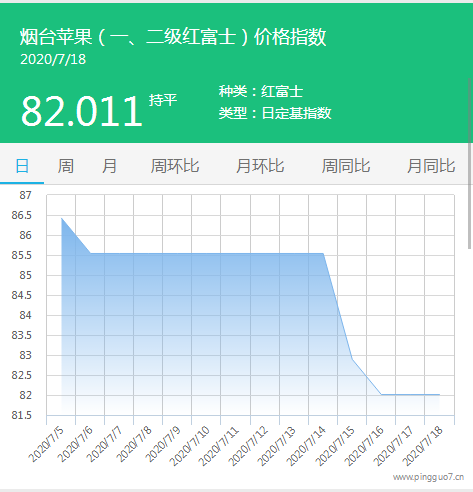Click the chart data point at 2020/7/15
Screen dimensions: 473x492
(x=352, y=359)
